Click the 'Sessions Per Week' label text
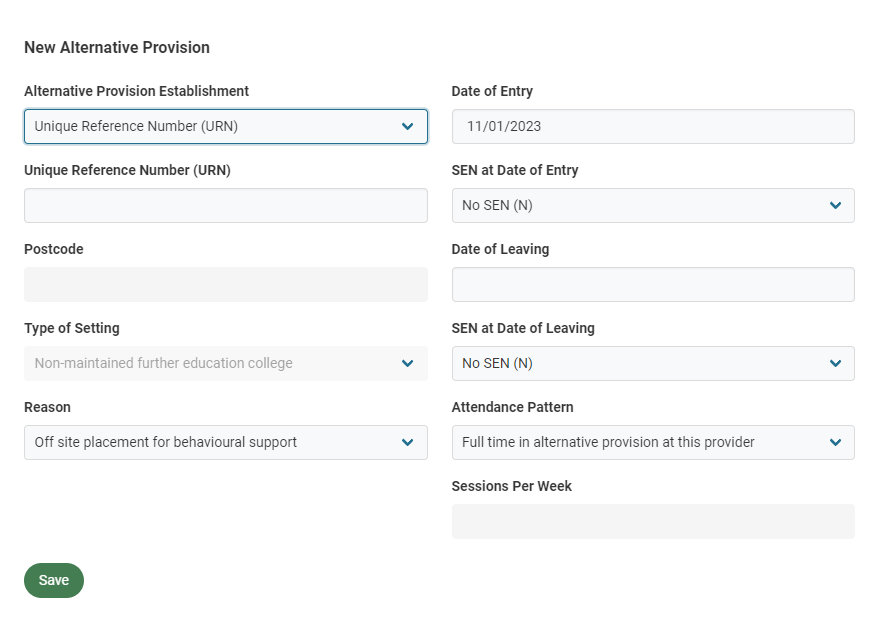The image size is (890, 627). point(511,486)
